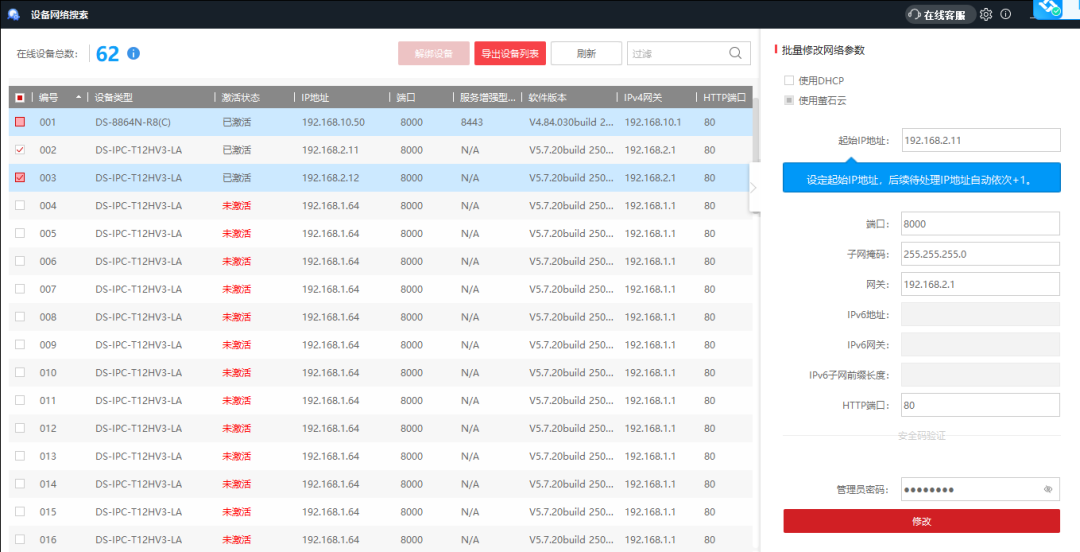The image size is (1080, 552).
Task: Collapse the side panel with the arrow handle
Action: pos(754,187)
